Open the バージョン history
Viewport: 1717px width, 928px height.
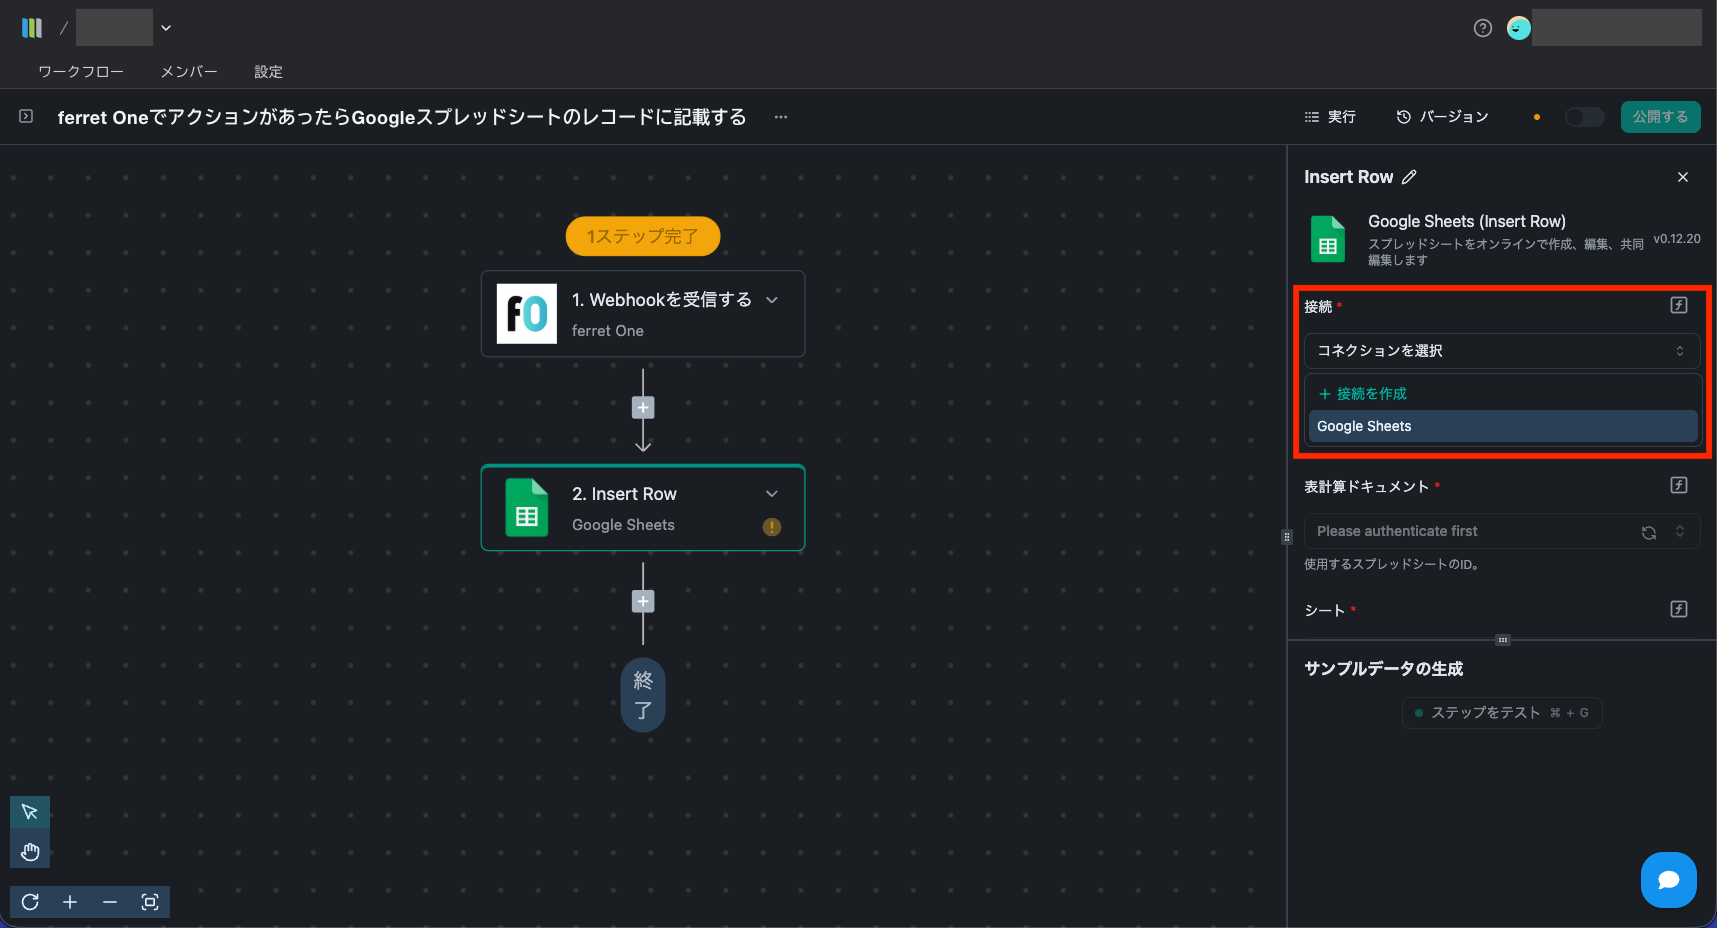click(1442, 117)
